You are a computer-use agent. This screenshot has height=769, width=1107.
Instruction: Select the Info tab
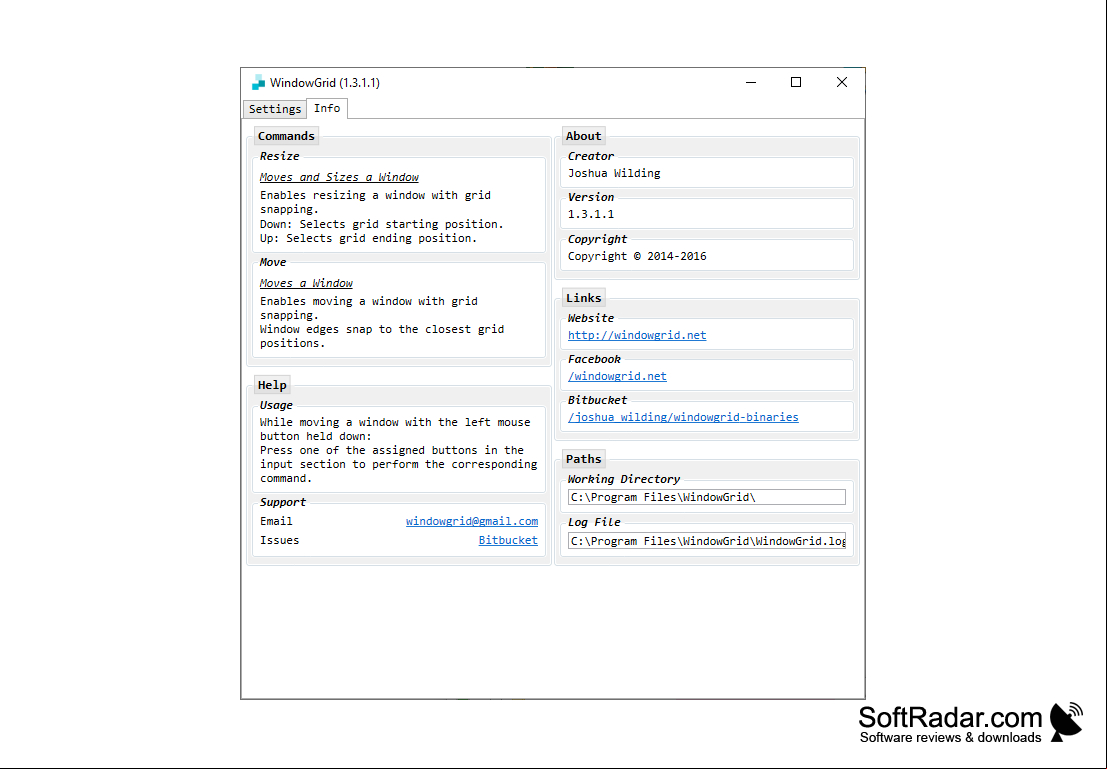(327, 108)
